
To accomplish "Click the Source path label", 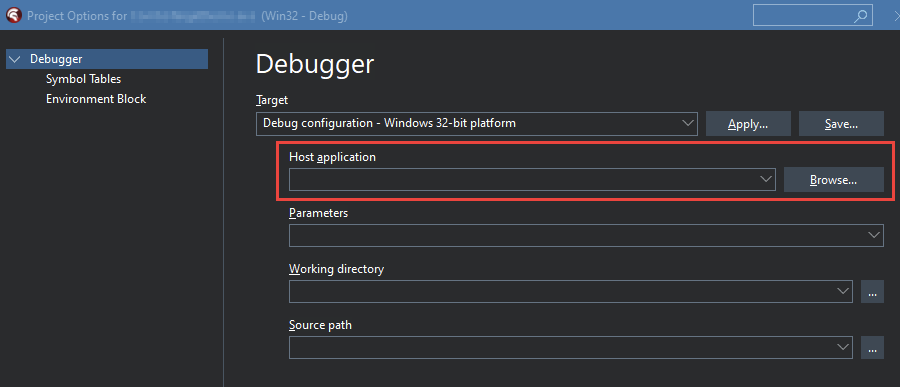I will pos(320,325).
